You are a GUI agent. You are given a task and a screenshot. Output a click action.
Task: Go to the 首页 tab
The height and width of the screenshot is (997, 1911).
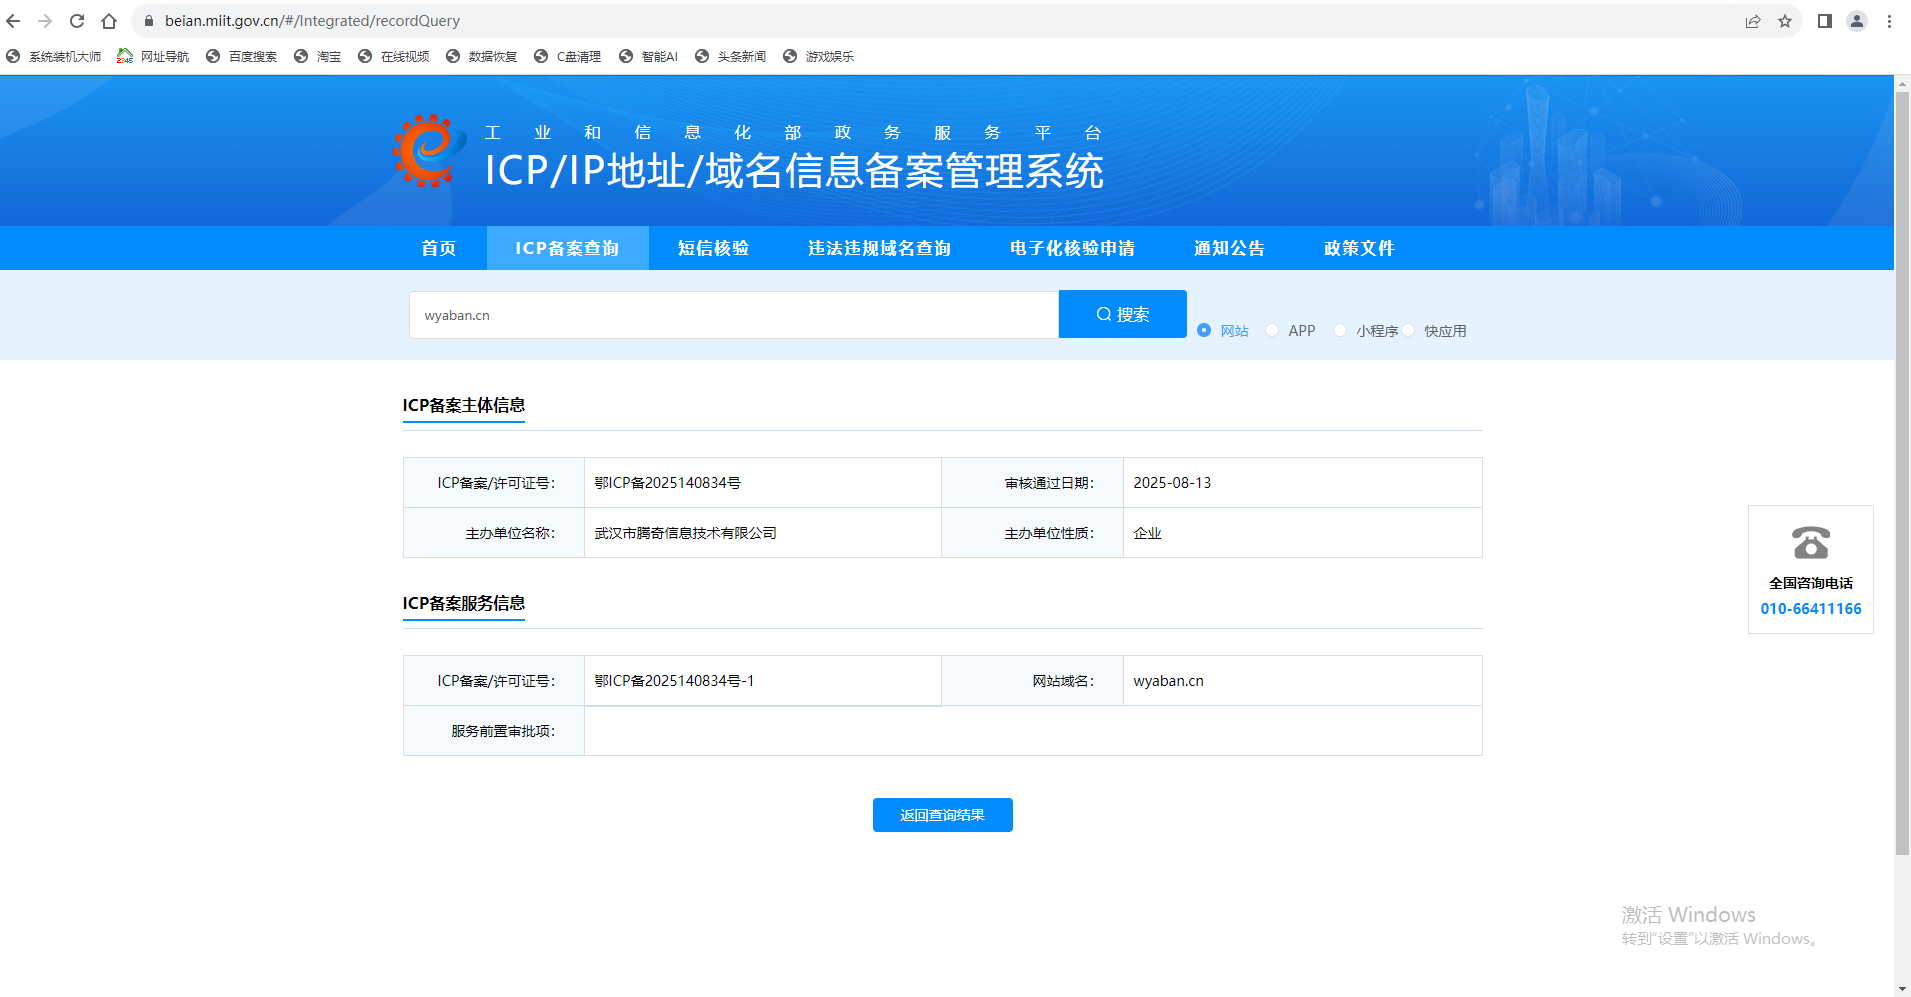pyautogui.click(x=439, y=248)
